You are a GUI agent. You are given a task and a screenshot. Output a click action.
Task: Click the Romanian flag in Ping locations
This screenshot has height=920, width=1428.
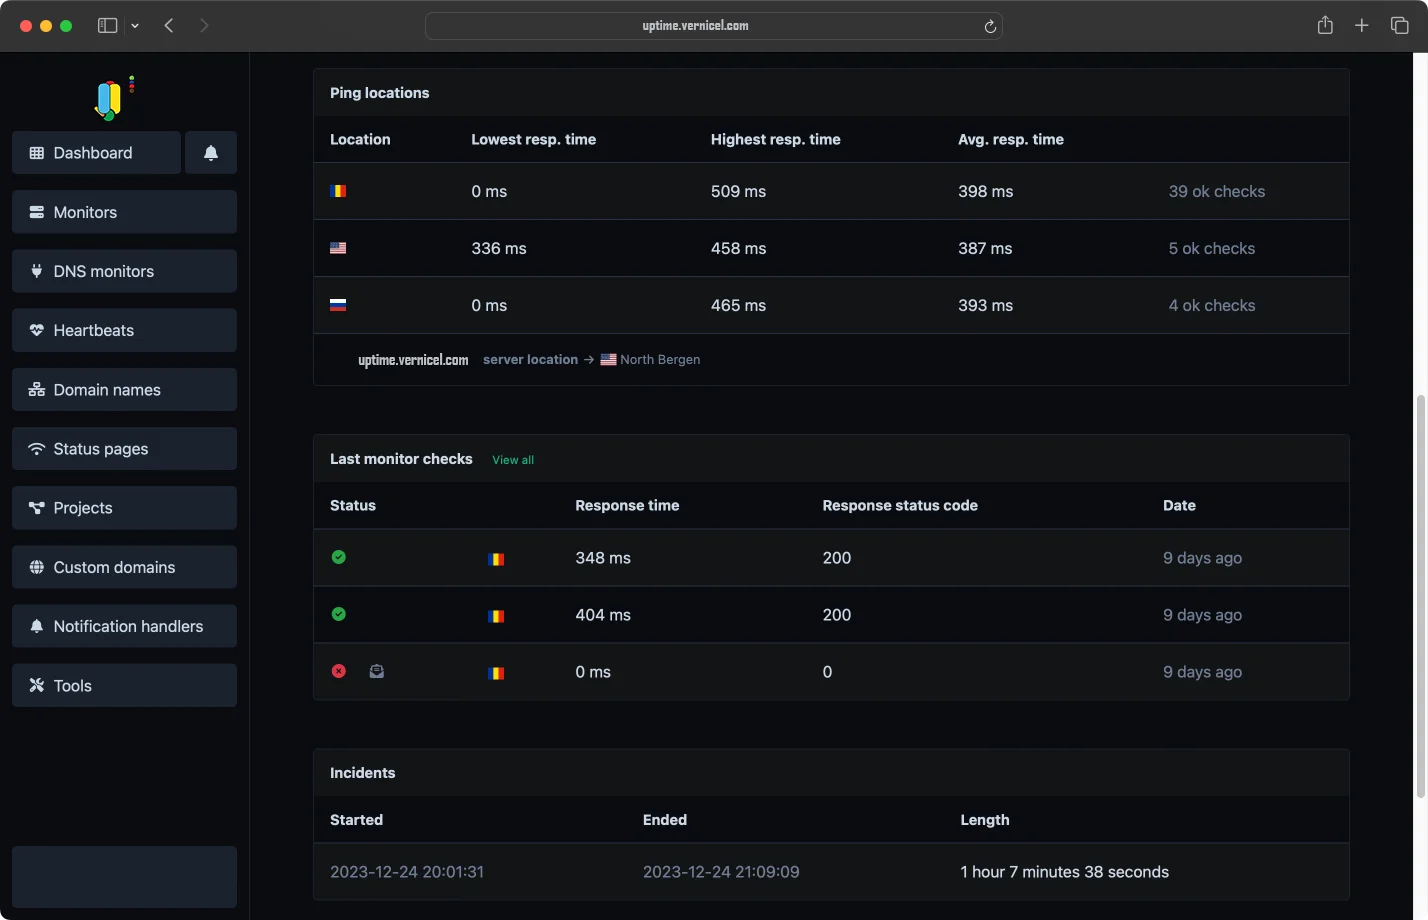coord(338,190)
